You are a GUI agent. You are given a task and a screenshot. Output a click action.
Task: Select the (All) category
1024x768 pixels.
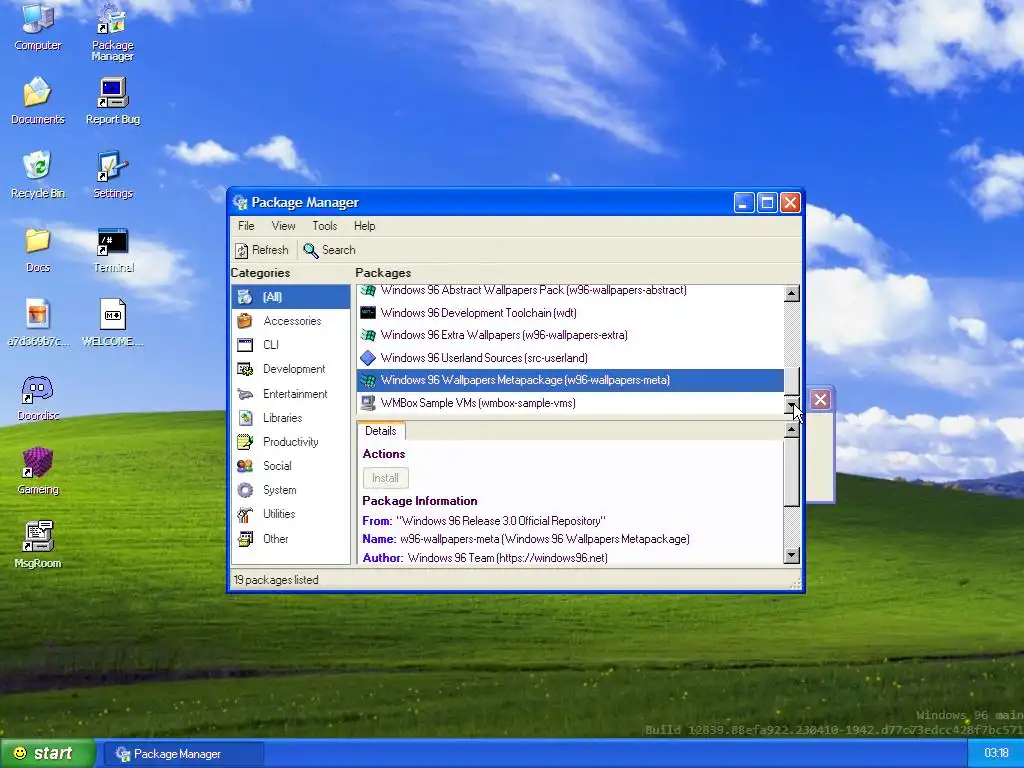click(291, 297)
